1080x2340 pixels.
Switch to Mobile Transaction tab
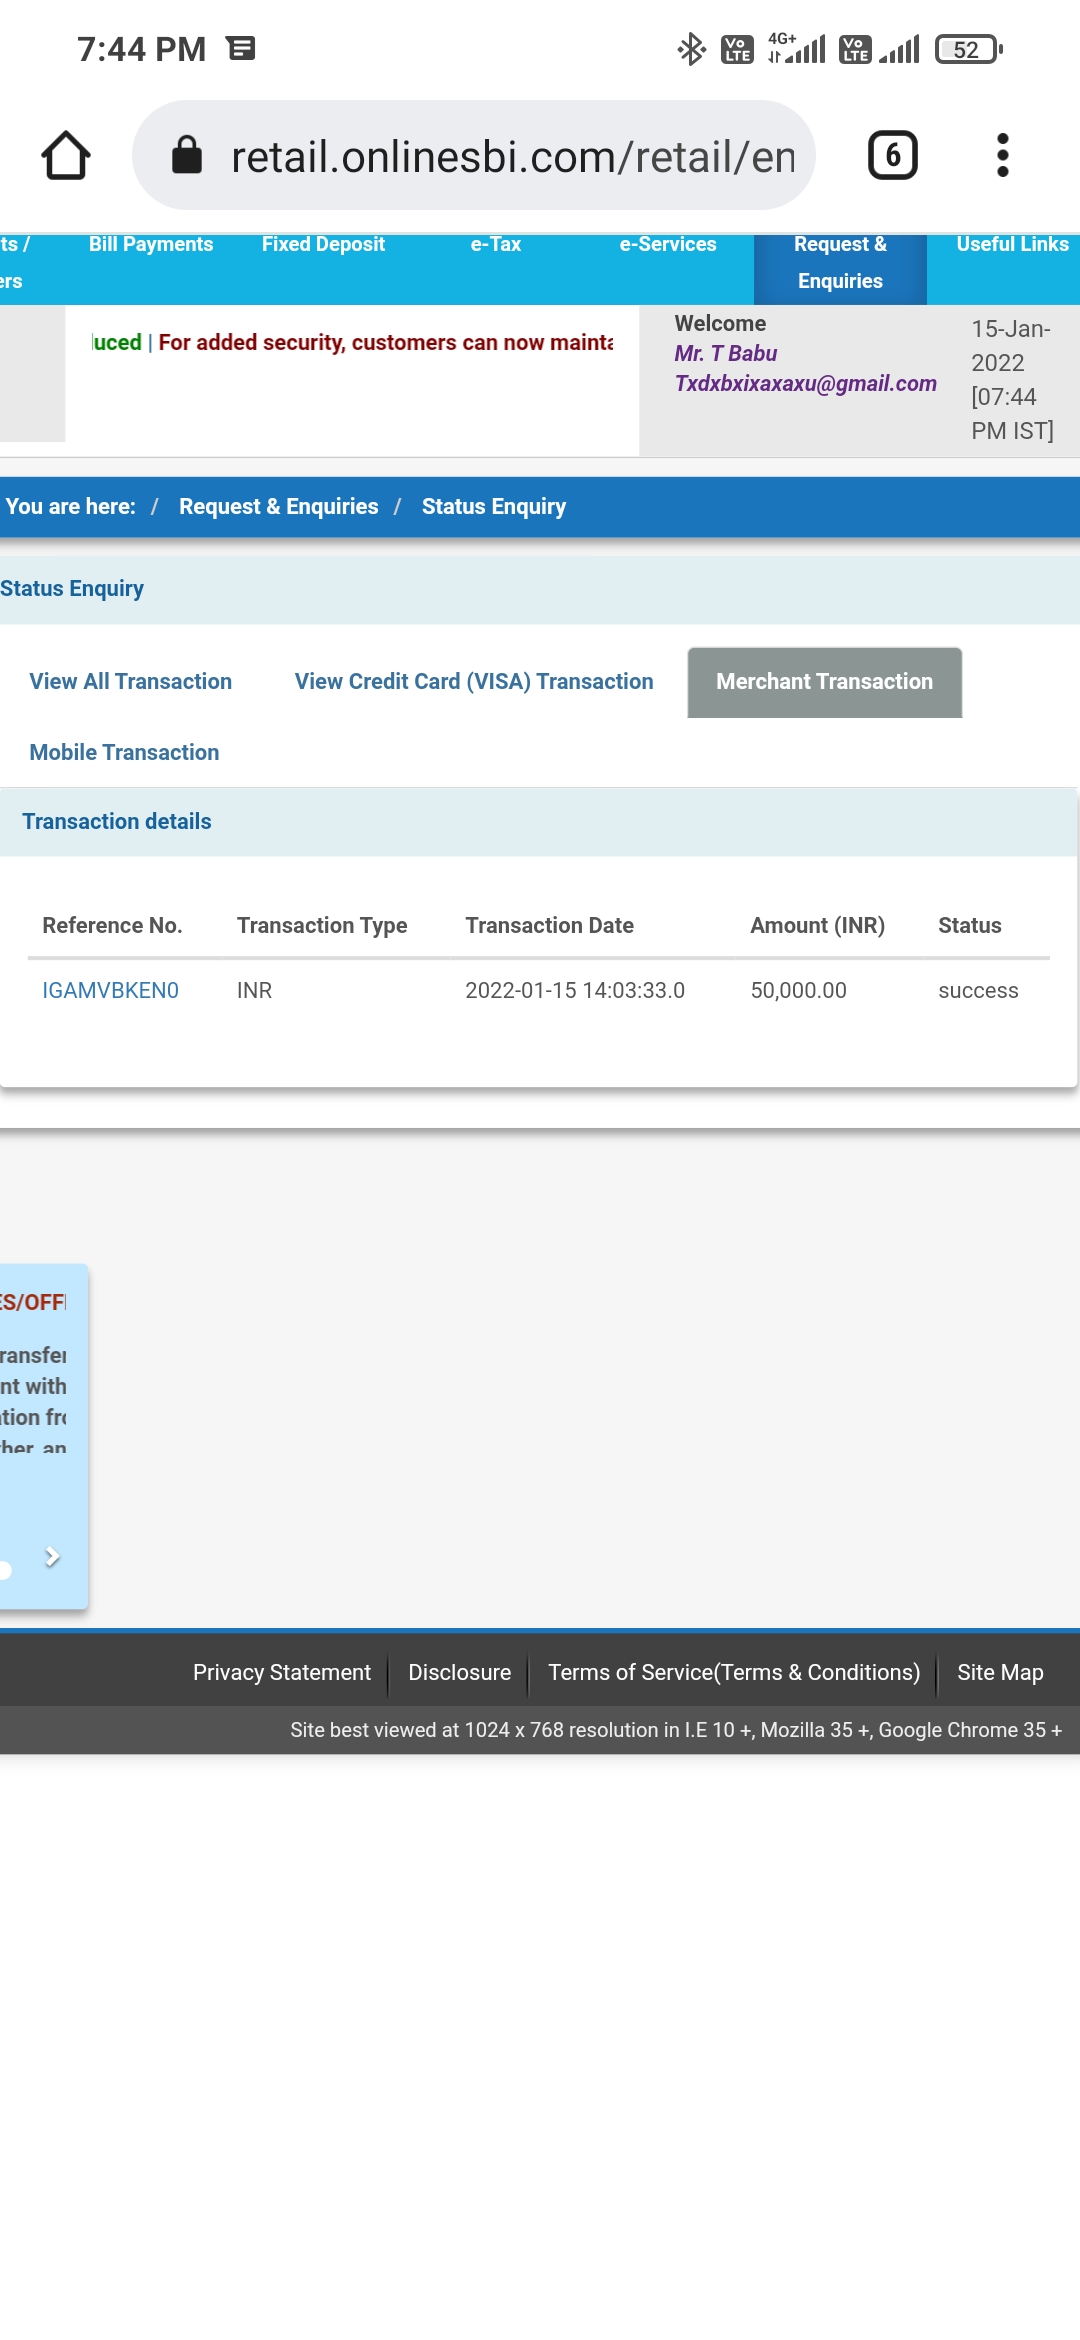(124, 753)
